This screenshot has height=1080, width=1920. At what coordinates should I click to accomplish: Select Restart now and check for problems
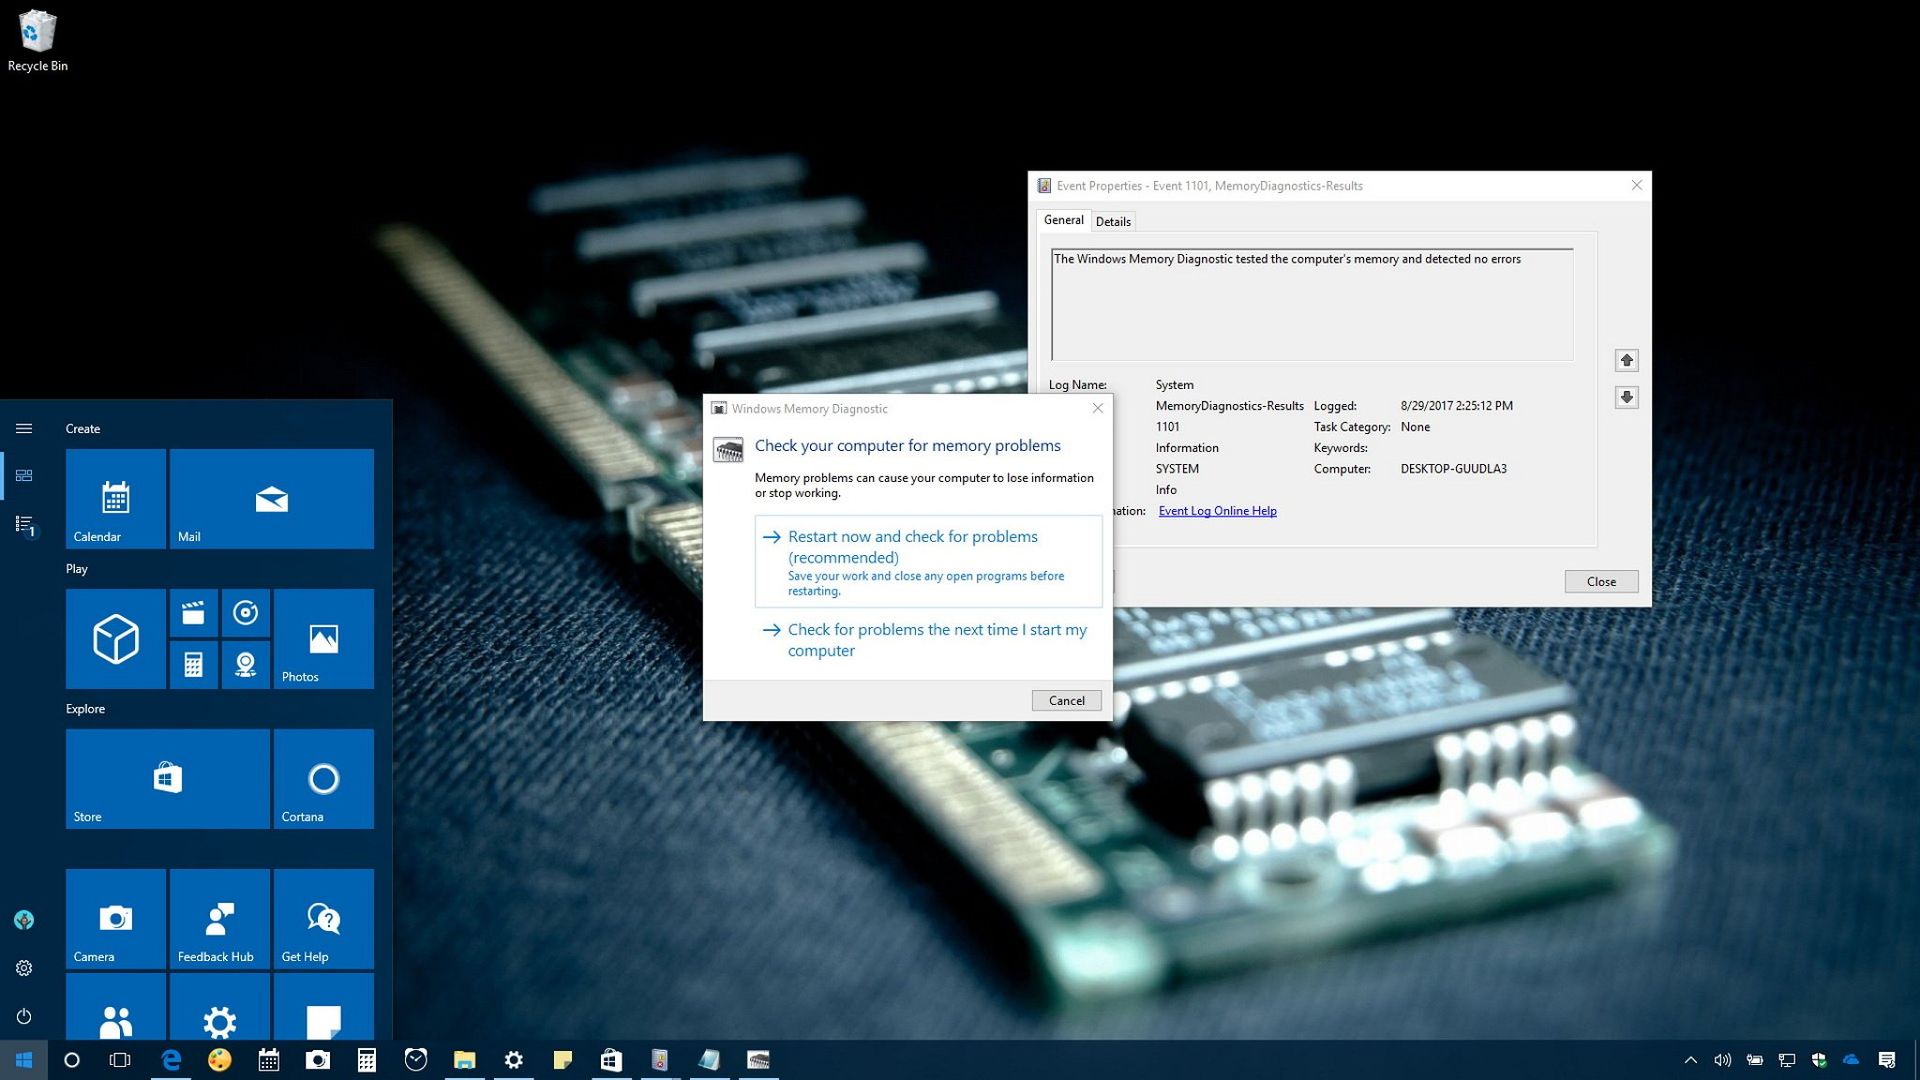point(911,546)
